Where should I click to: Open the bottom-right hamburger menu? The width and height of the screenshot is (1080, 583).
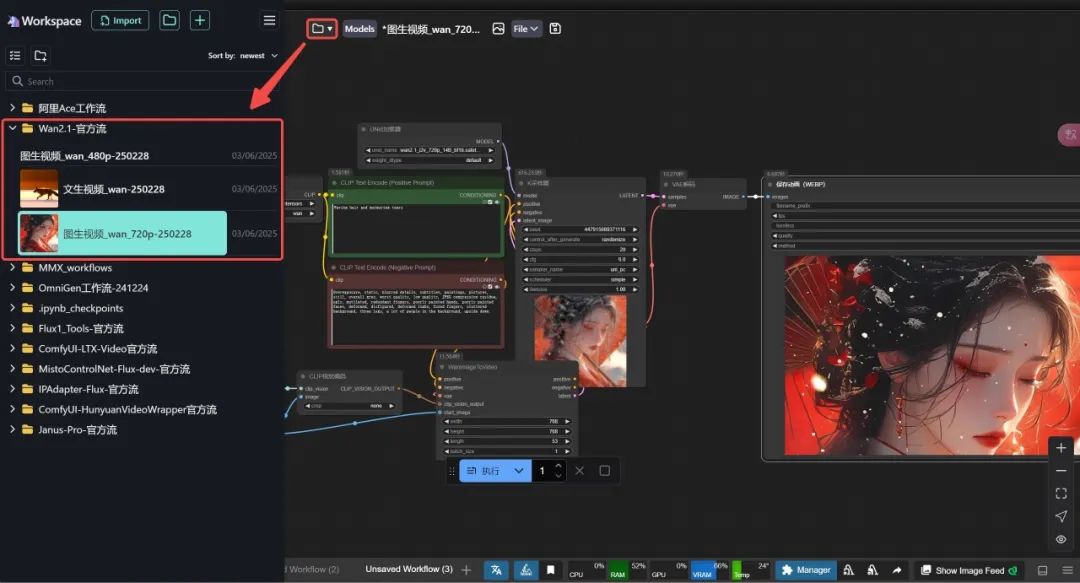(1067, 571)
